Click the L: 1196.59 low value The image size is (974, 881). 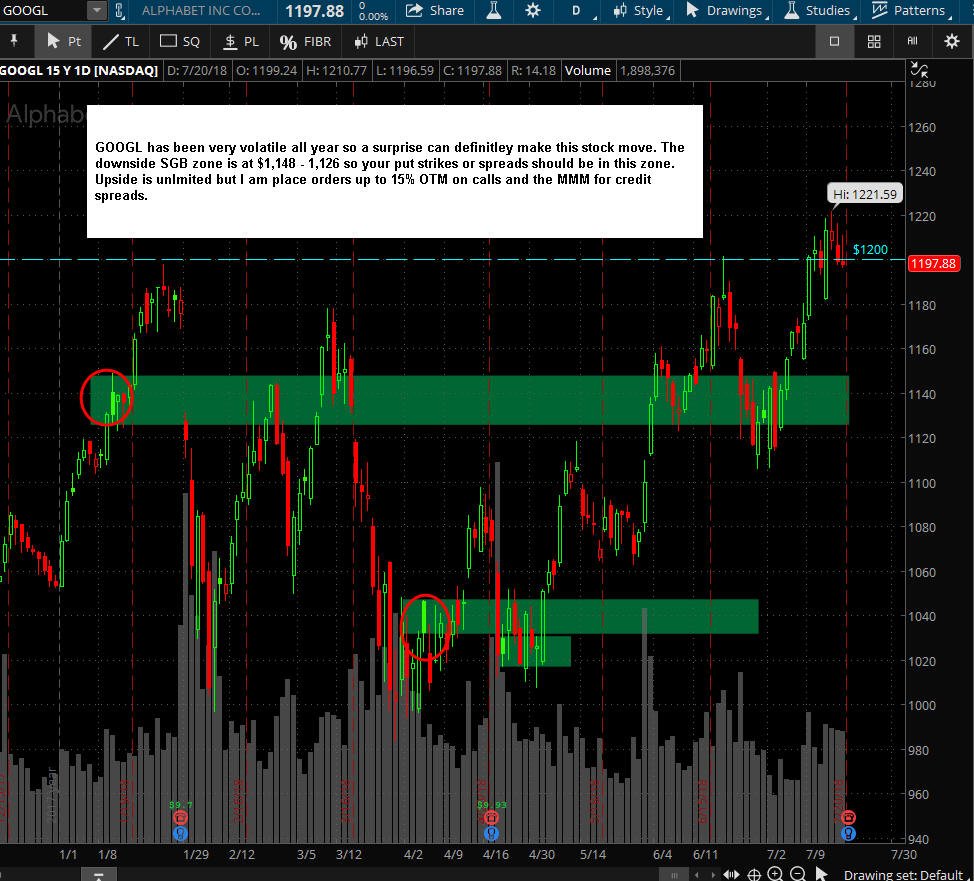click(x=405, y=71)
